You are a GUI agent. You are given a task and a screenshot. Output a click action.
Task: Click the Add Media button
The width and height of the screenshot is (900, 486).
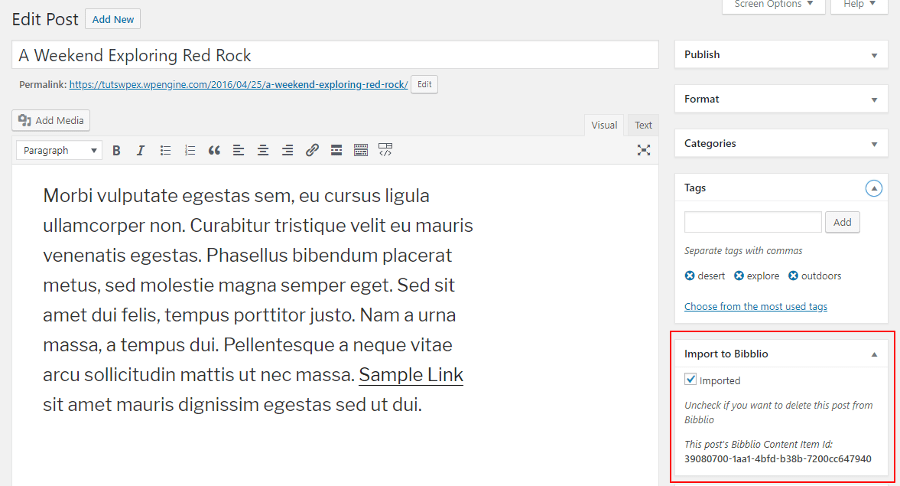tap(51, 120)
